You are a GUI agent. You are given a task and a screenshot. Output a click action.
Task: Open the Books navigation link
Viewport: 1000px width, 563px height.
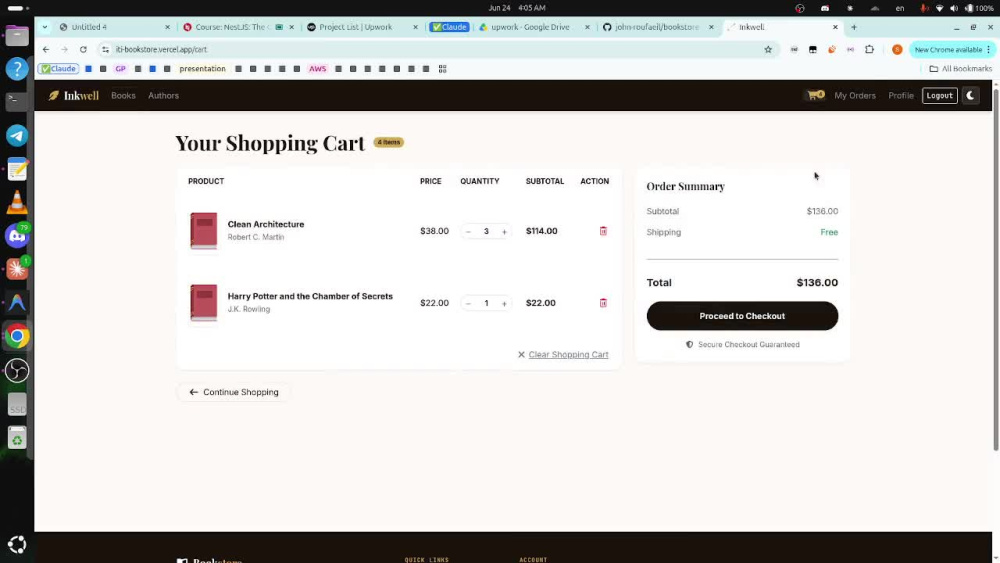coord(123,96)
